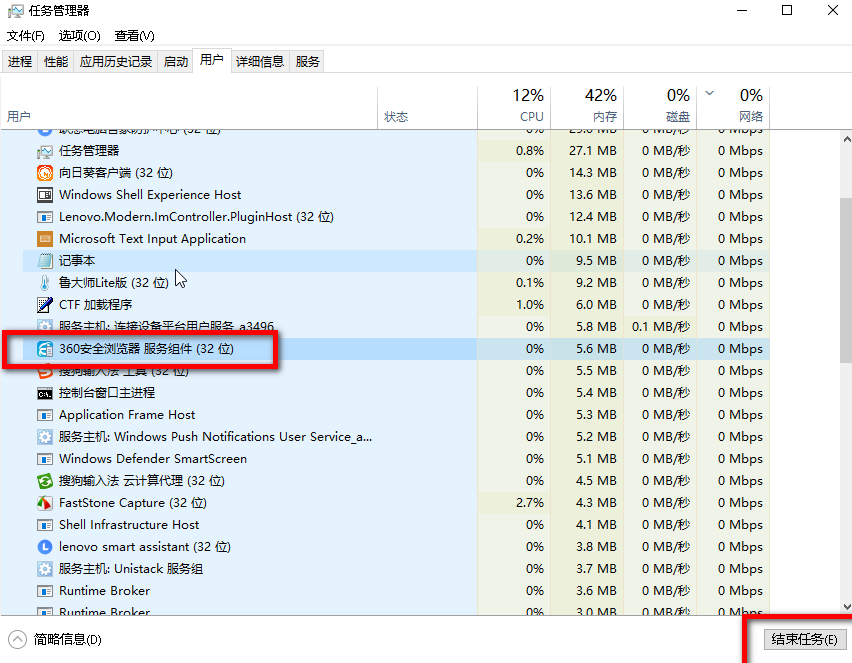Image resolution: width=852 pixels, height=663 pixels.
Task: Select the 用户 tab
Action: (211, 60)
